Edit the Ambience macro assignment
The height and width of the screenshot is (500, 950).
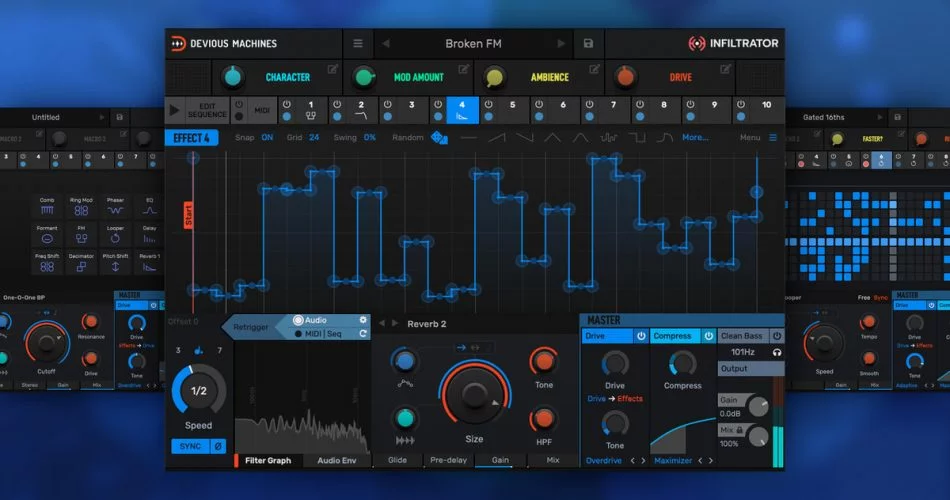pyautogui.click(x=594, y=69)
